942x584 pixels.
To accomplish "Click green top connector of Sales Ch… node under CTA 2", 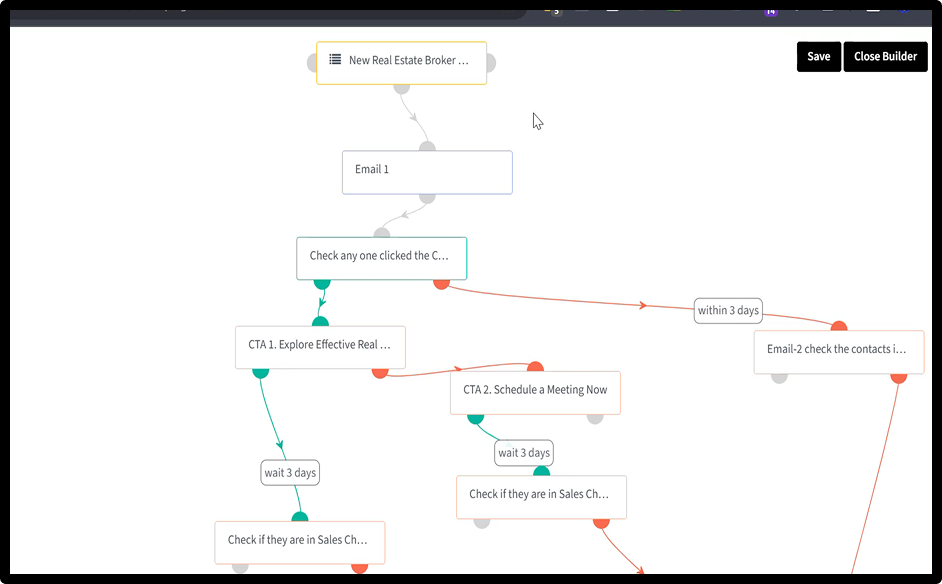I will click(x=541, y=472).
